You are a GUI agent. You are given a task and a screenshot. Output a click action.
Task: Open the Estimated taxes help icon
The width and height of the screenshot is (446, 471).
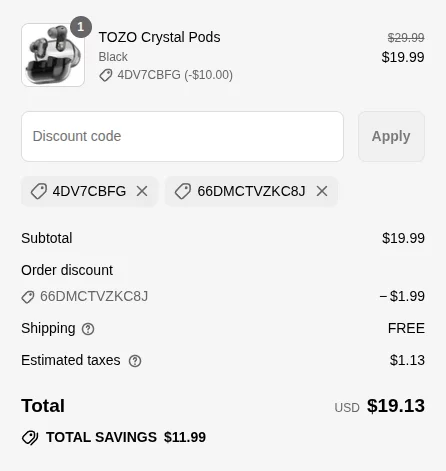click(135, 361)
